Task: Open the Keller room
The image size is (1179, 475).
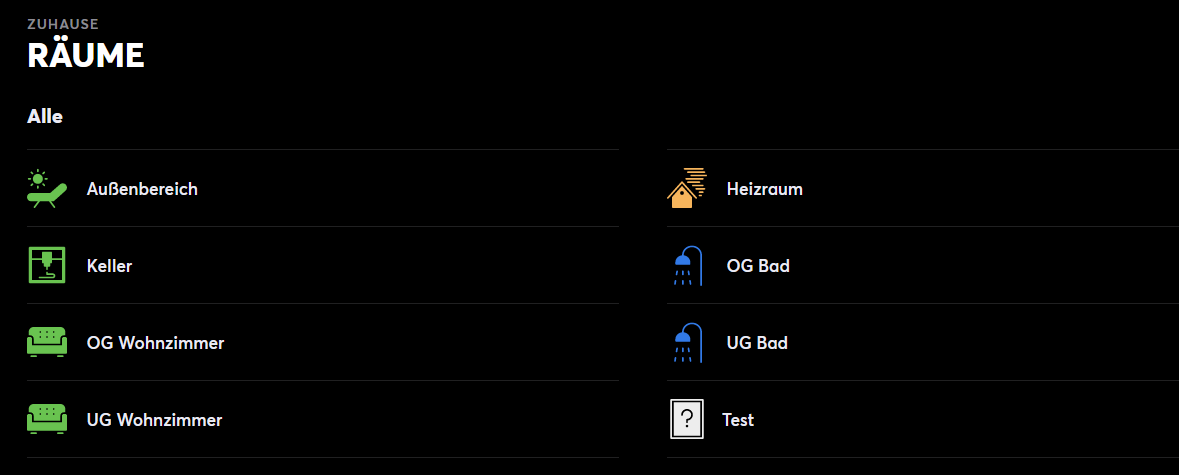Action: 109,266
